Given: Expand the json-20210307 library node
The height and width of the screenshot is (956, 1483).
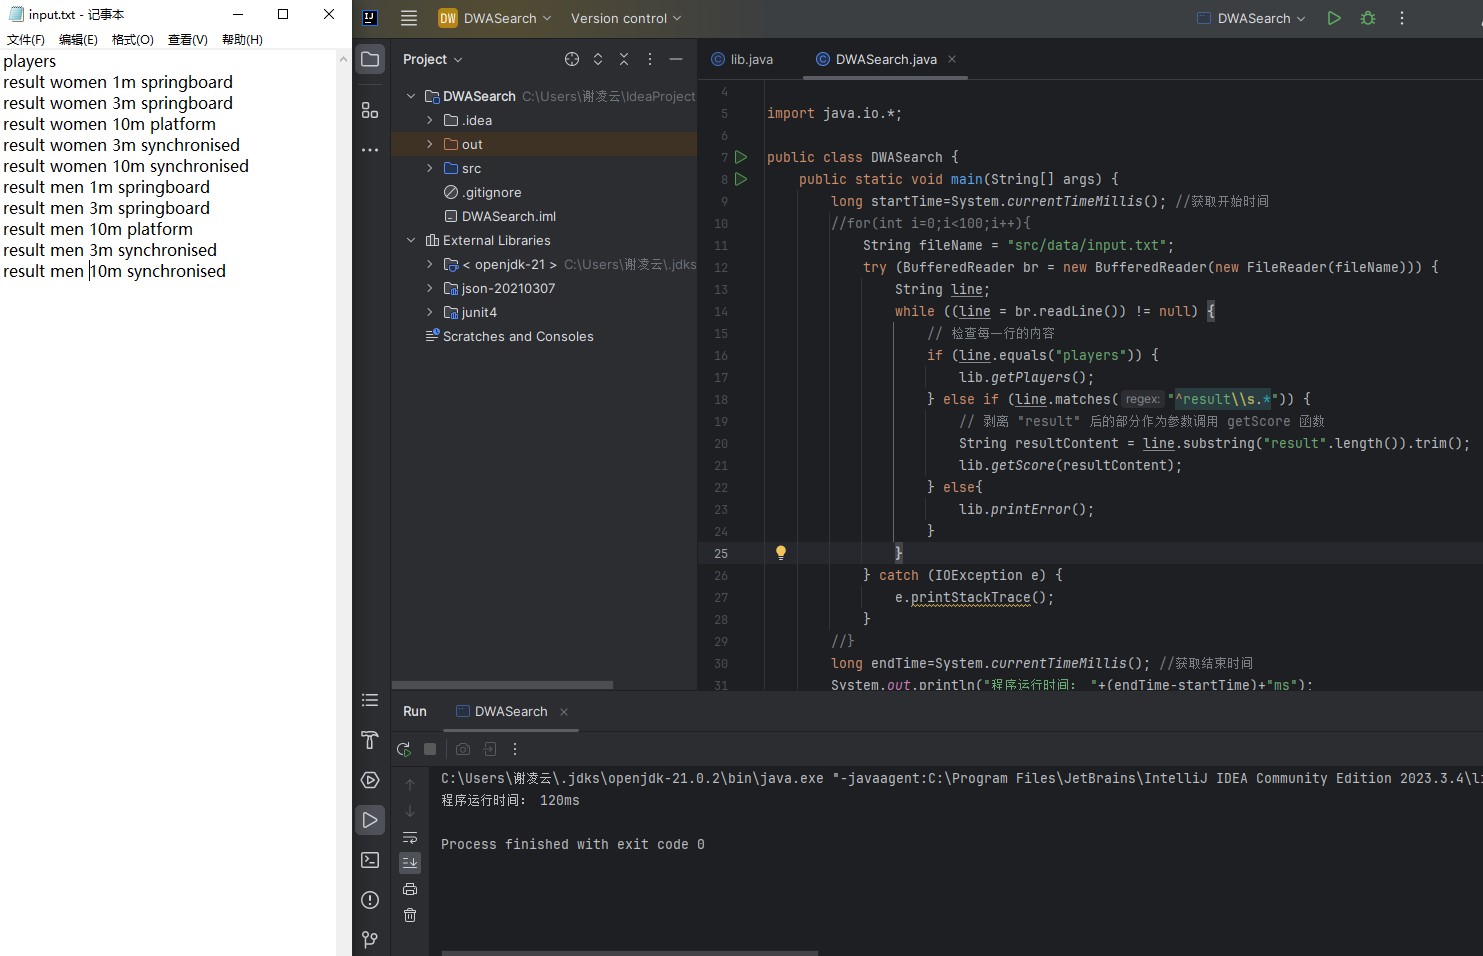Looking at the screenshot, I should pyautogui.click(x=430, y=288).
